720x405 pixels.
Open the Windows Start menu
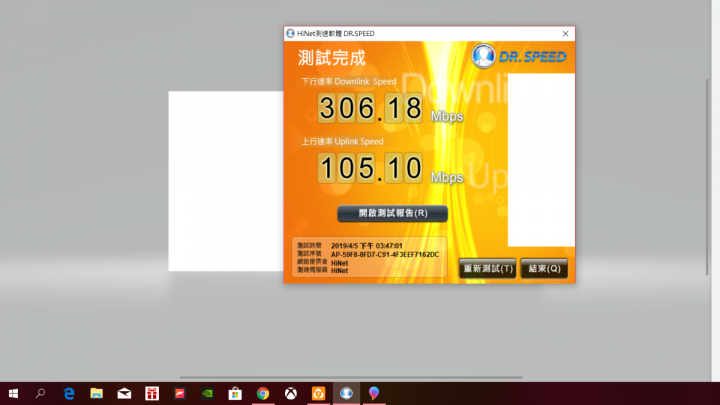click(13, 394)
